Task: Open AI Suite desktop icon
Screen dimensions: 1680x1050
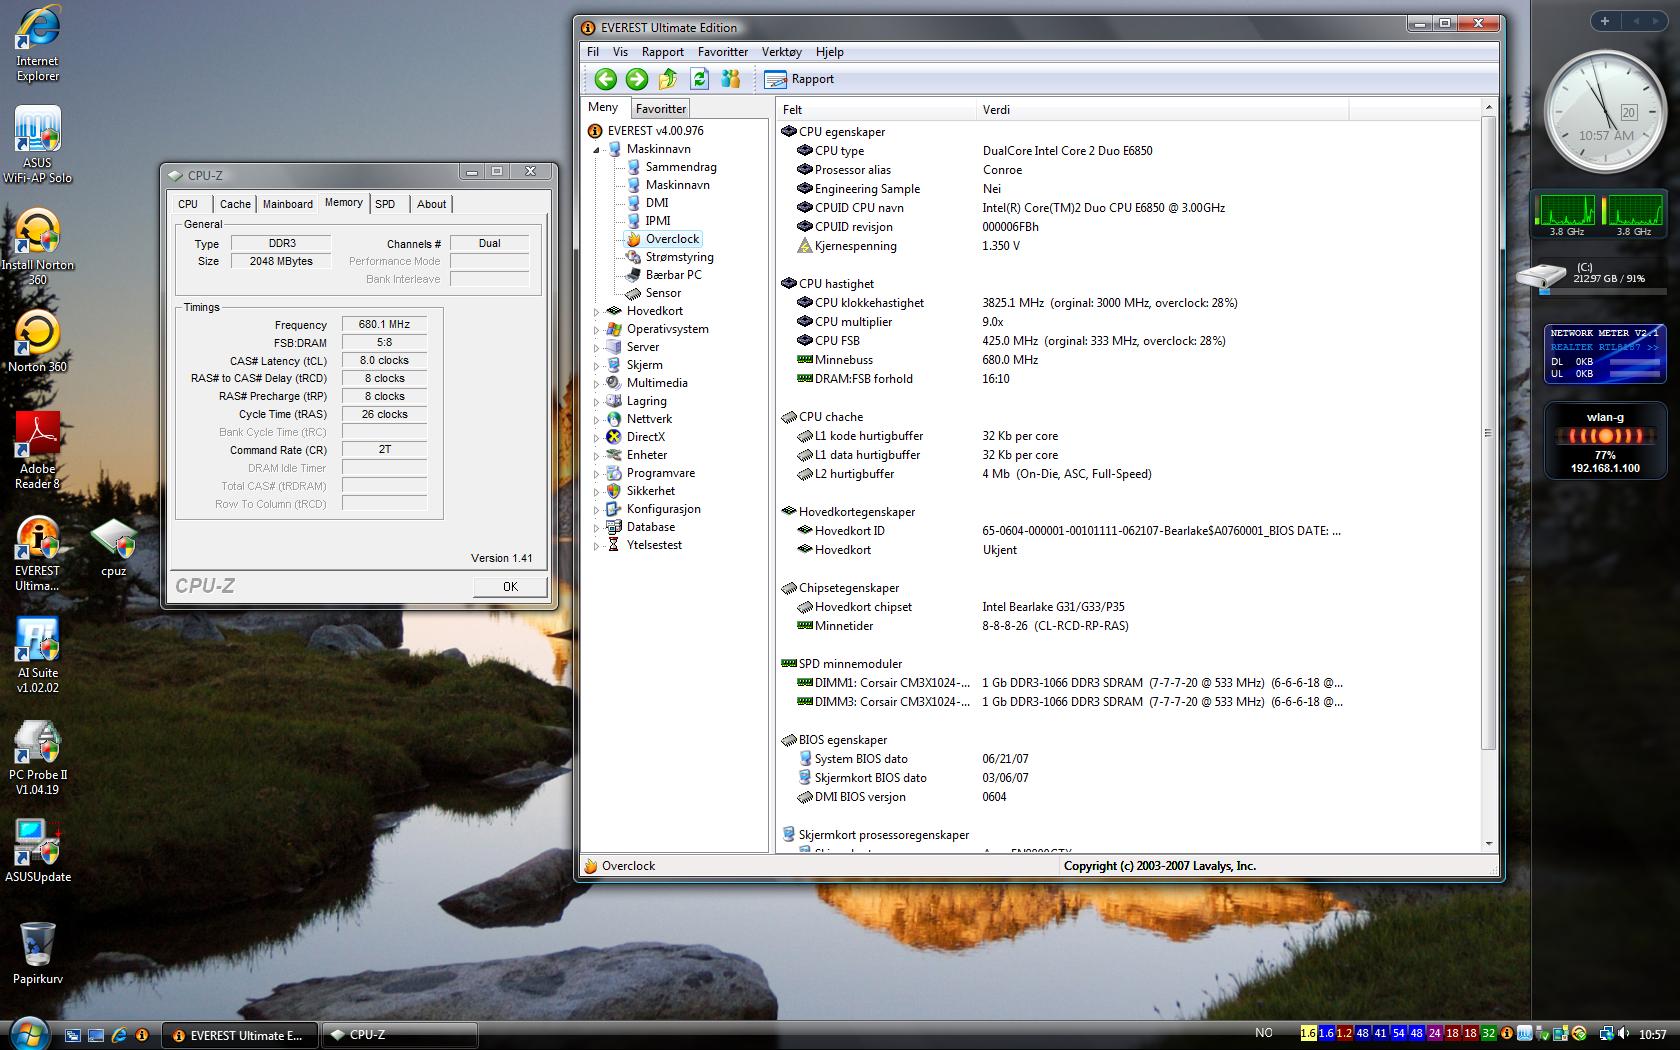Action: (x=38, y=656)
